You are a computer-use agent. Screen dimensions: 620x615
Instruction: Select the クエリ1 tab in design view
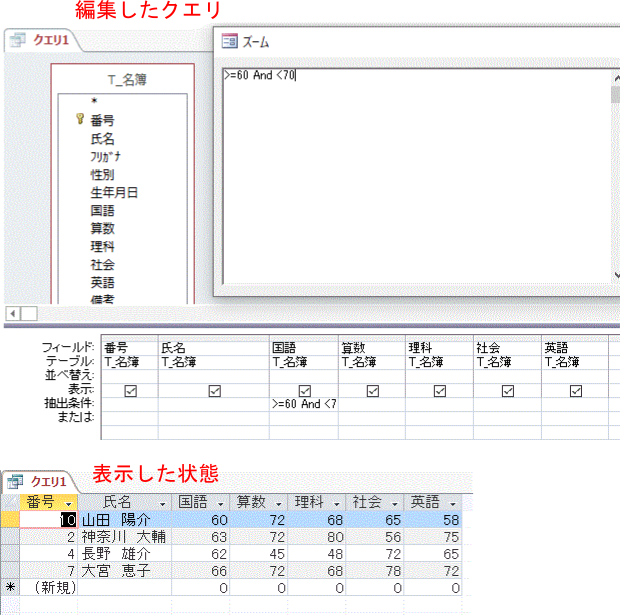[x=42, y=40]
